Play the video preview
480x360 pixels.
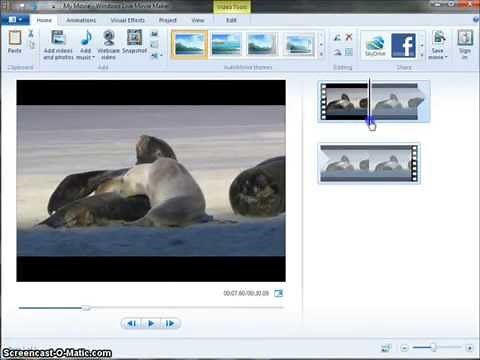click(151, 323)
